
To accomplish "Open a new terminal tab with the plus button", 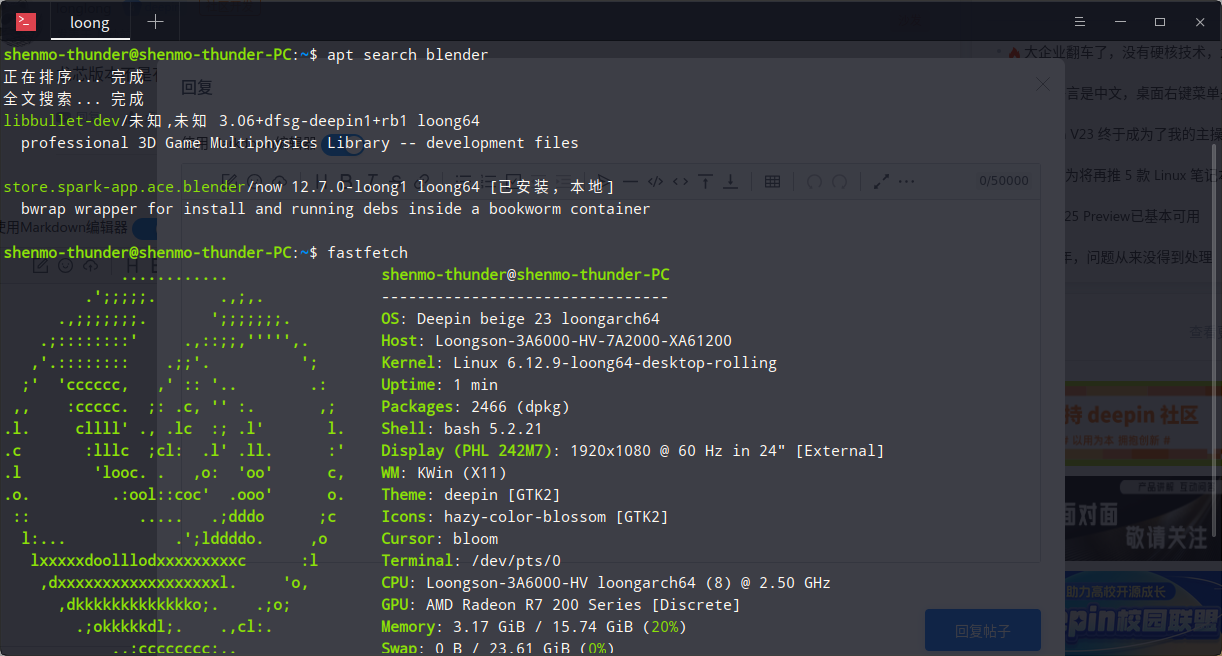I will point(155,21).
